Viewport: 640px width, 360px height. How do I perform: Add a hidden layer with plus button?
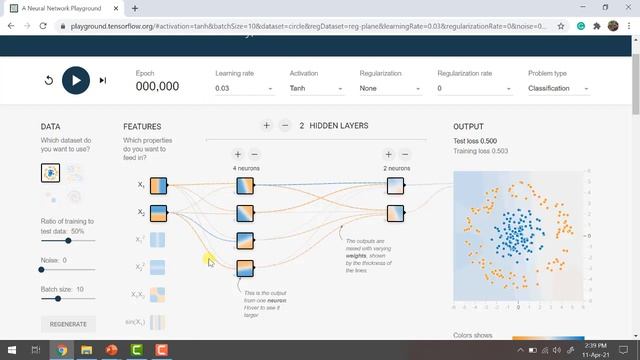[x=267, y=126]
